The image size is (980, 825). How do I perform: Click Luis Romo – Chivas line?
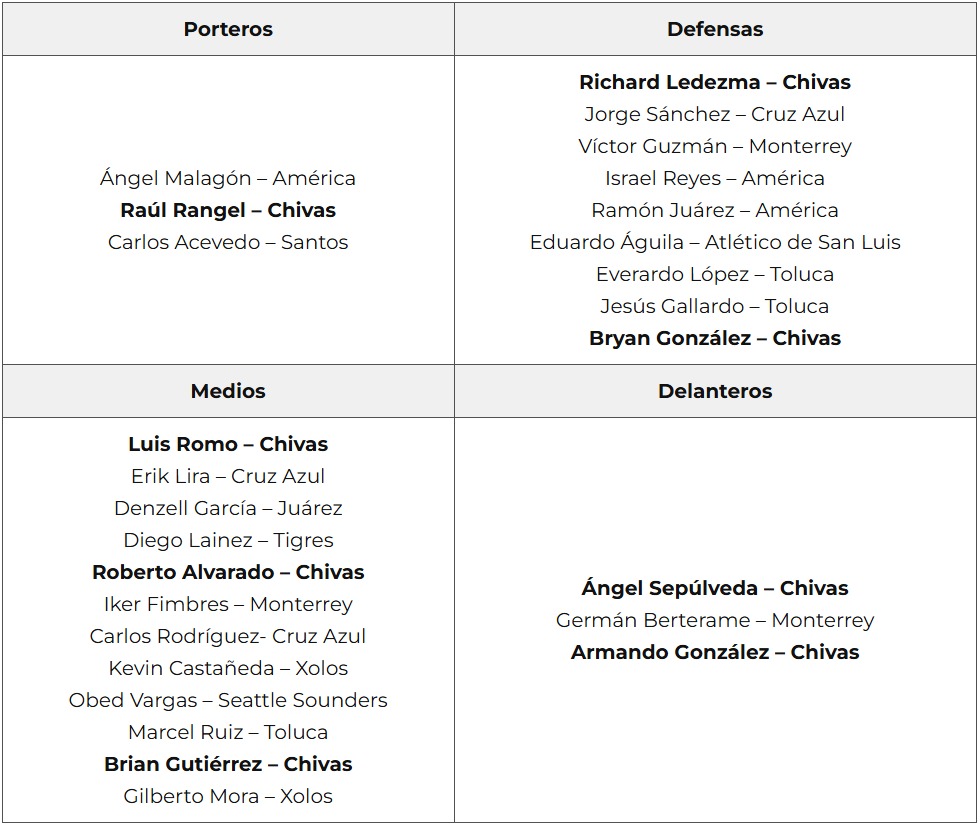(228, 444)
